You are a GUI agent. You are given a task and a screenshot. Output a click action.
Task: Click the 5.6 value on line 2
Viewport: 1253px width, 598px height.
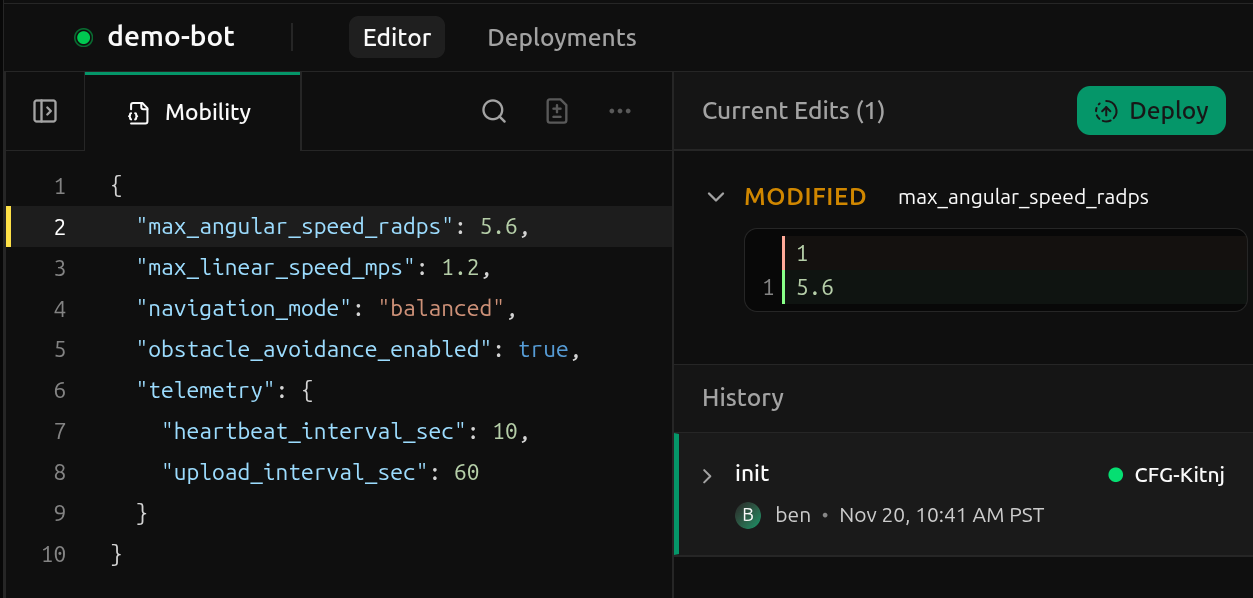pos(498,227)
